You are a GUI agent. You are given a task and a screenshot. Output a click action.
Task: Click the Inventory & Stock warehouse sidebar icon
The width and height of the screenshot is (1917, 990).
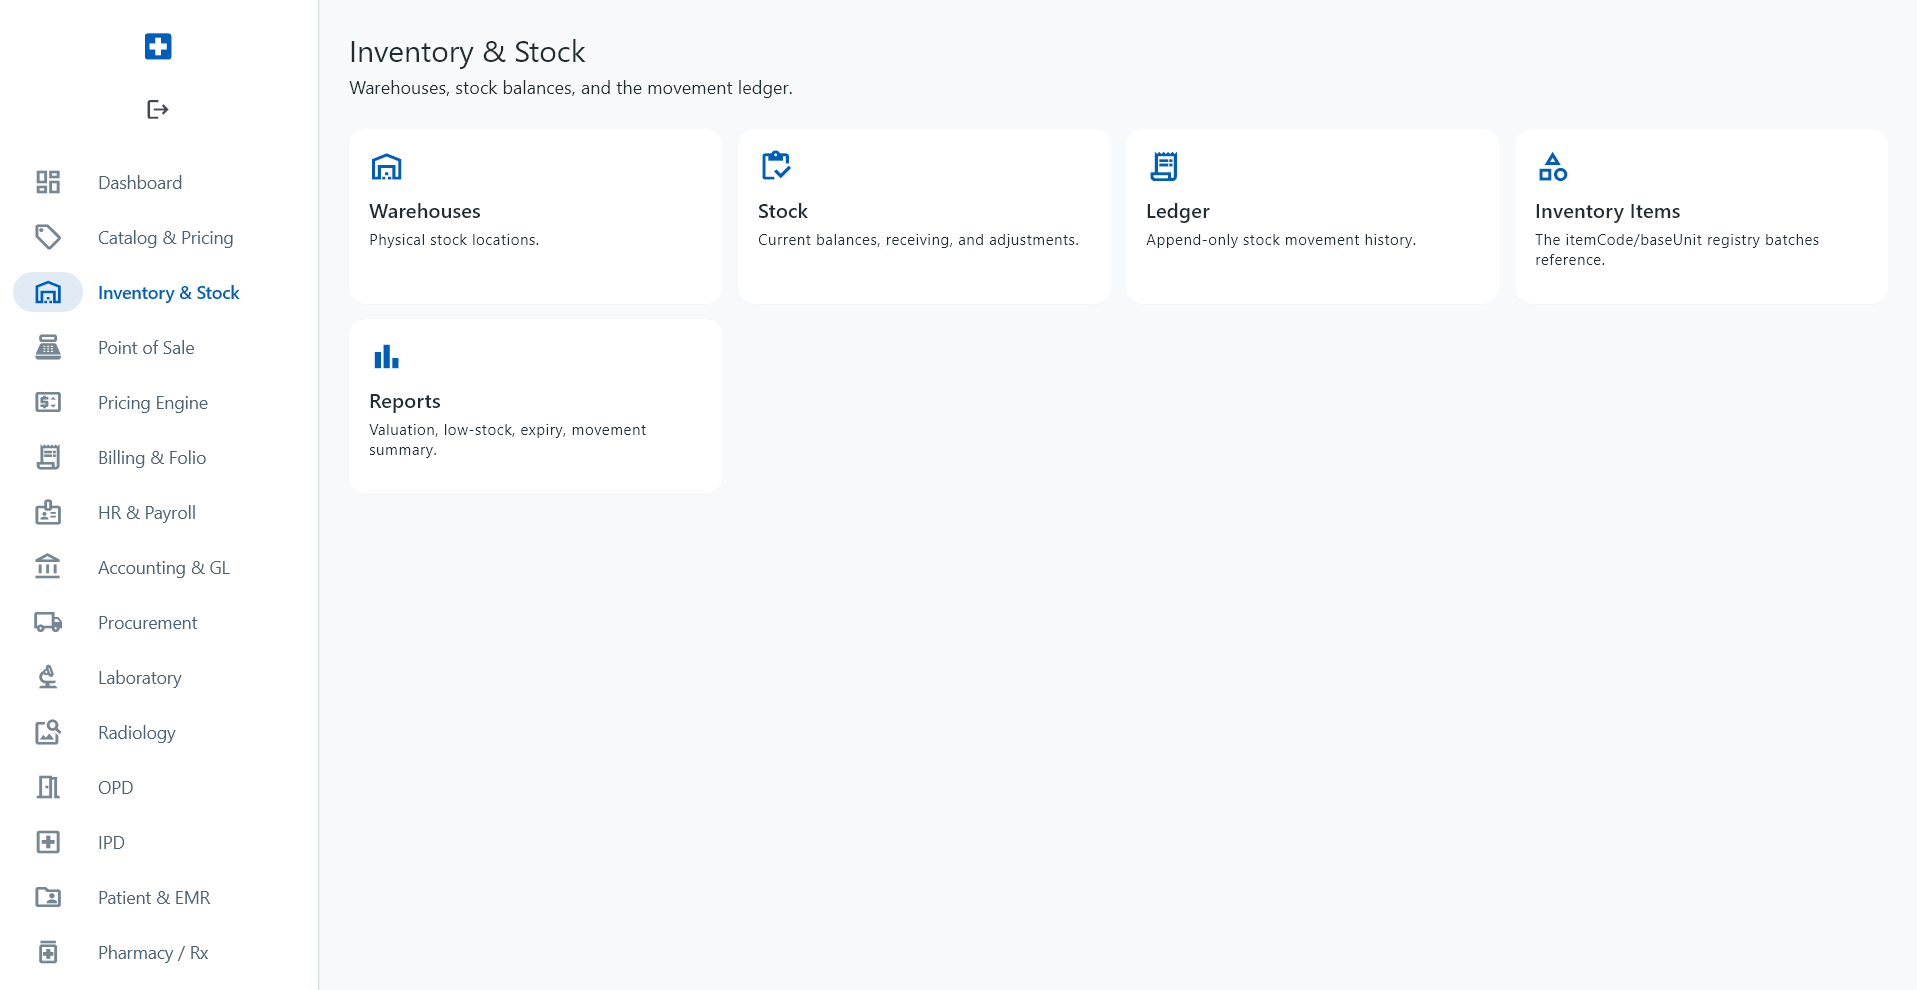[x=48, y=292]
